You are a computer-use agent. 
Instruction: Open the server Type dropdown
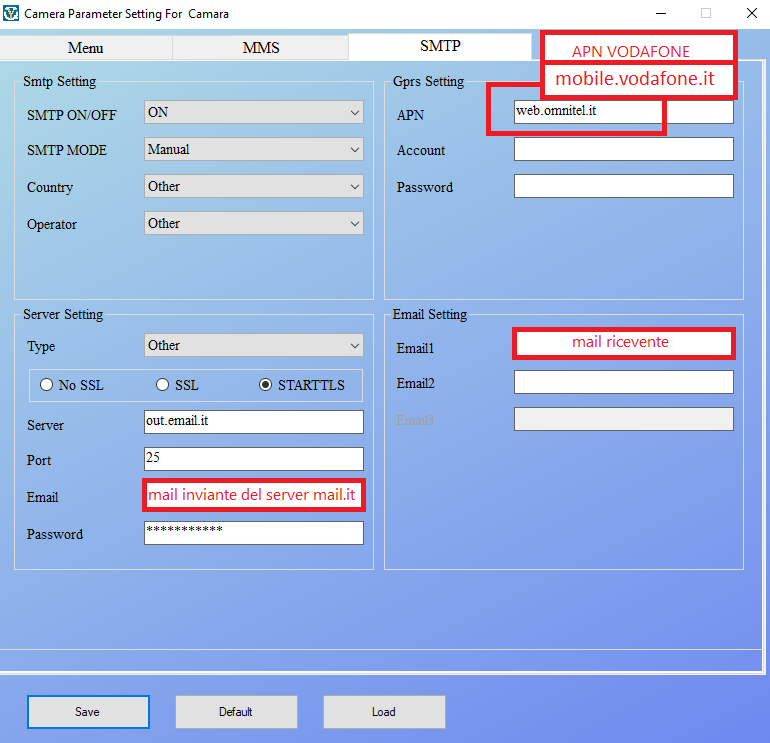(x=253, y=346)
